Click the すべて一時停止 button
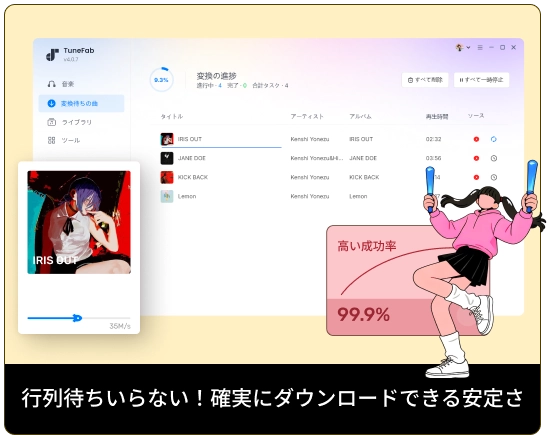This screenshot has width=547, height=439. (481, 80)
